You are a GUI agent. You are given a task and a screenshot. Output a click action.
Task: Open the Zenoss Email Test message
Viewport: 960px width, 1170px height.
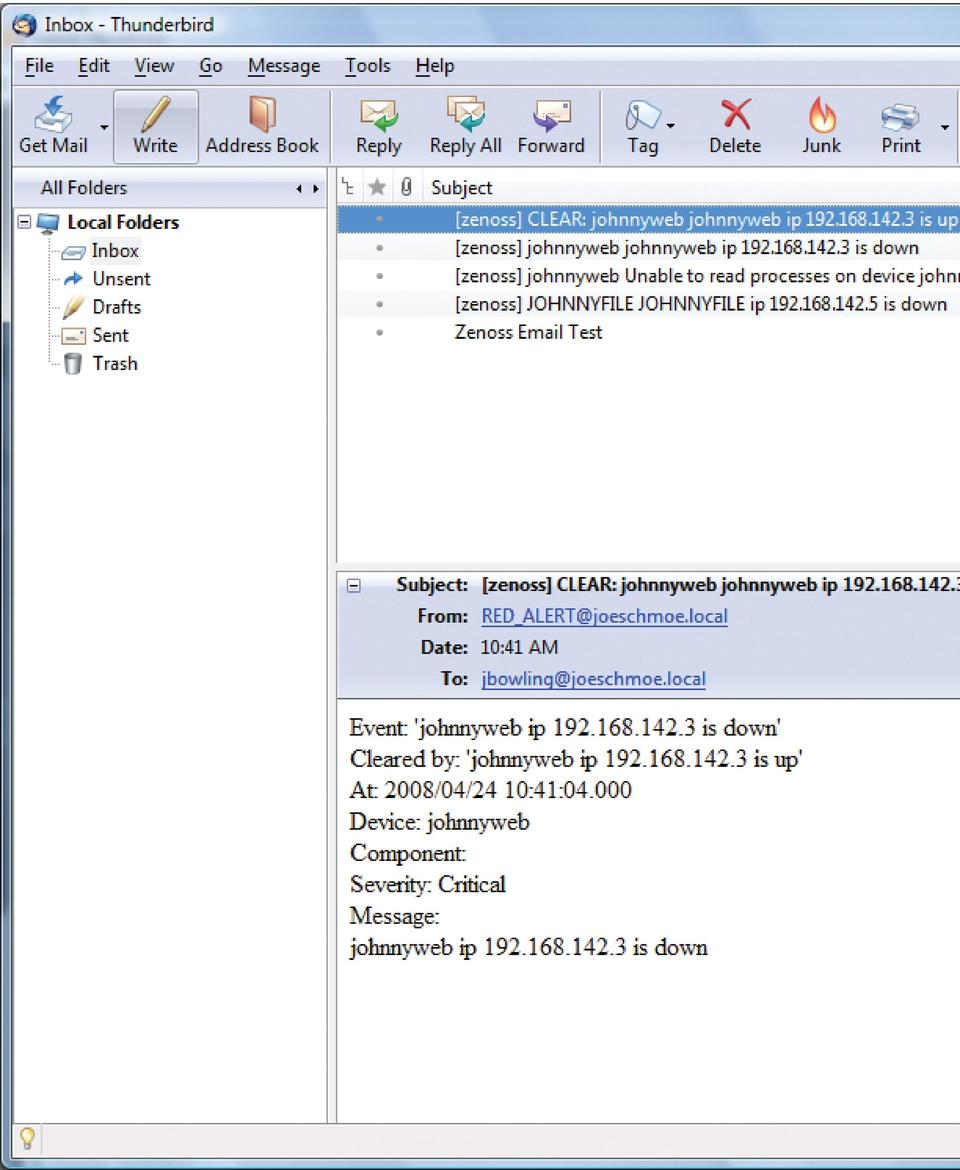(528, 332)
